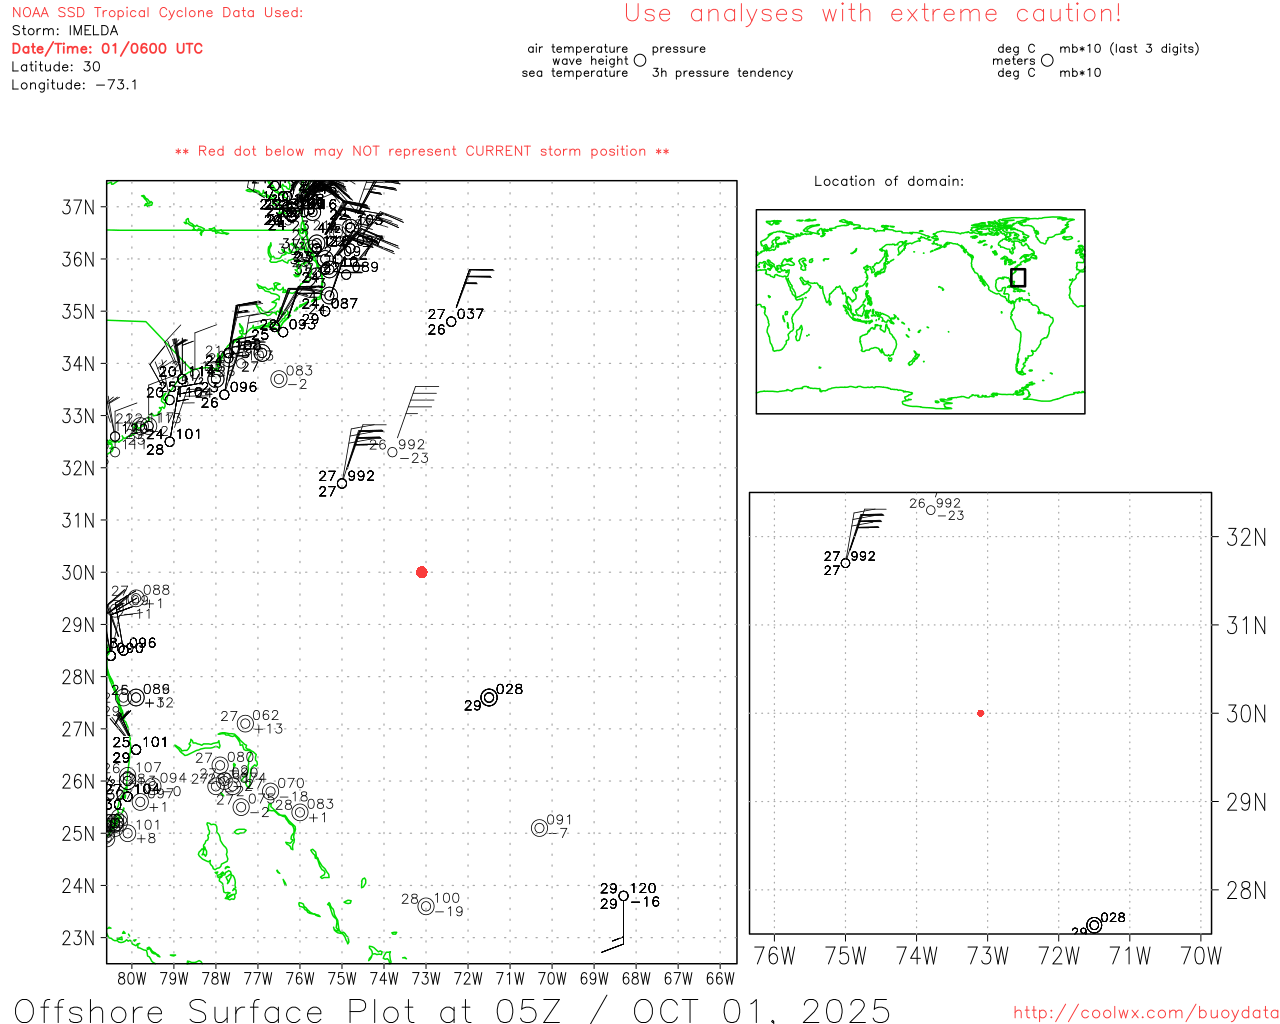Click 'Storm: IMELDA' text
Viewport: 1280px width, 1024px height.
point(65,31)
